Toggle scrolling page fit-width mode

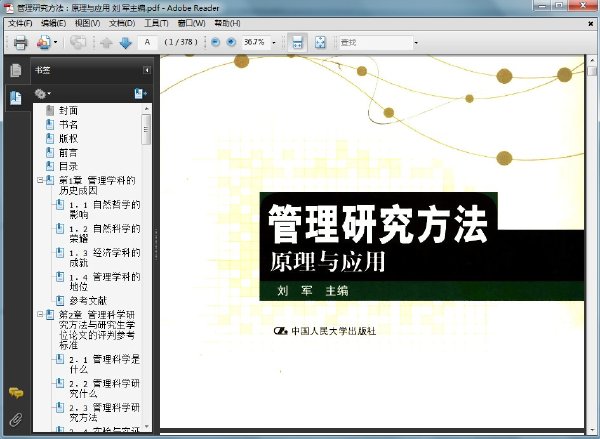click(x=297, y=42)
